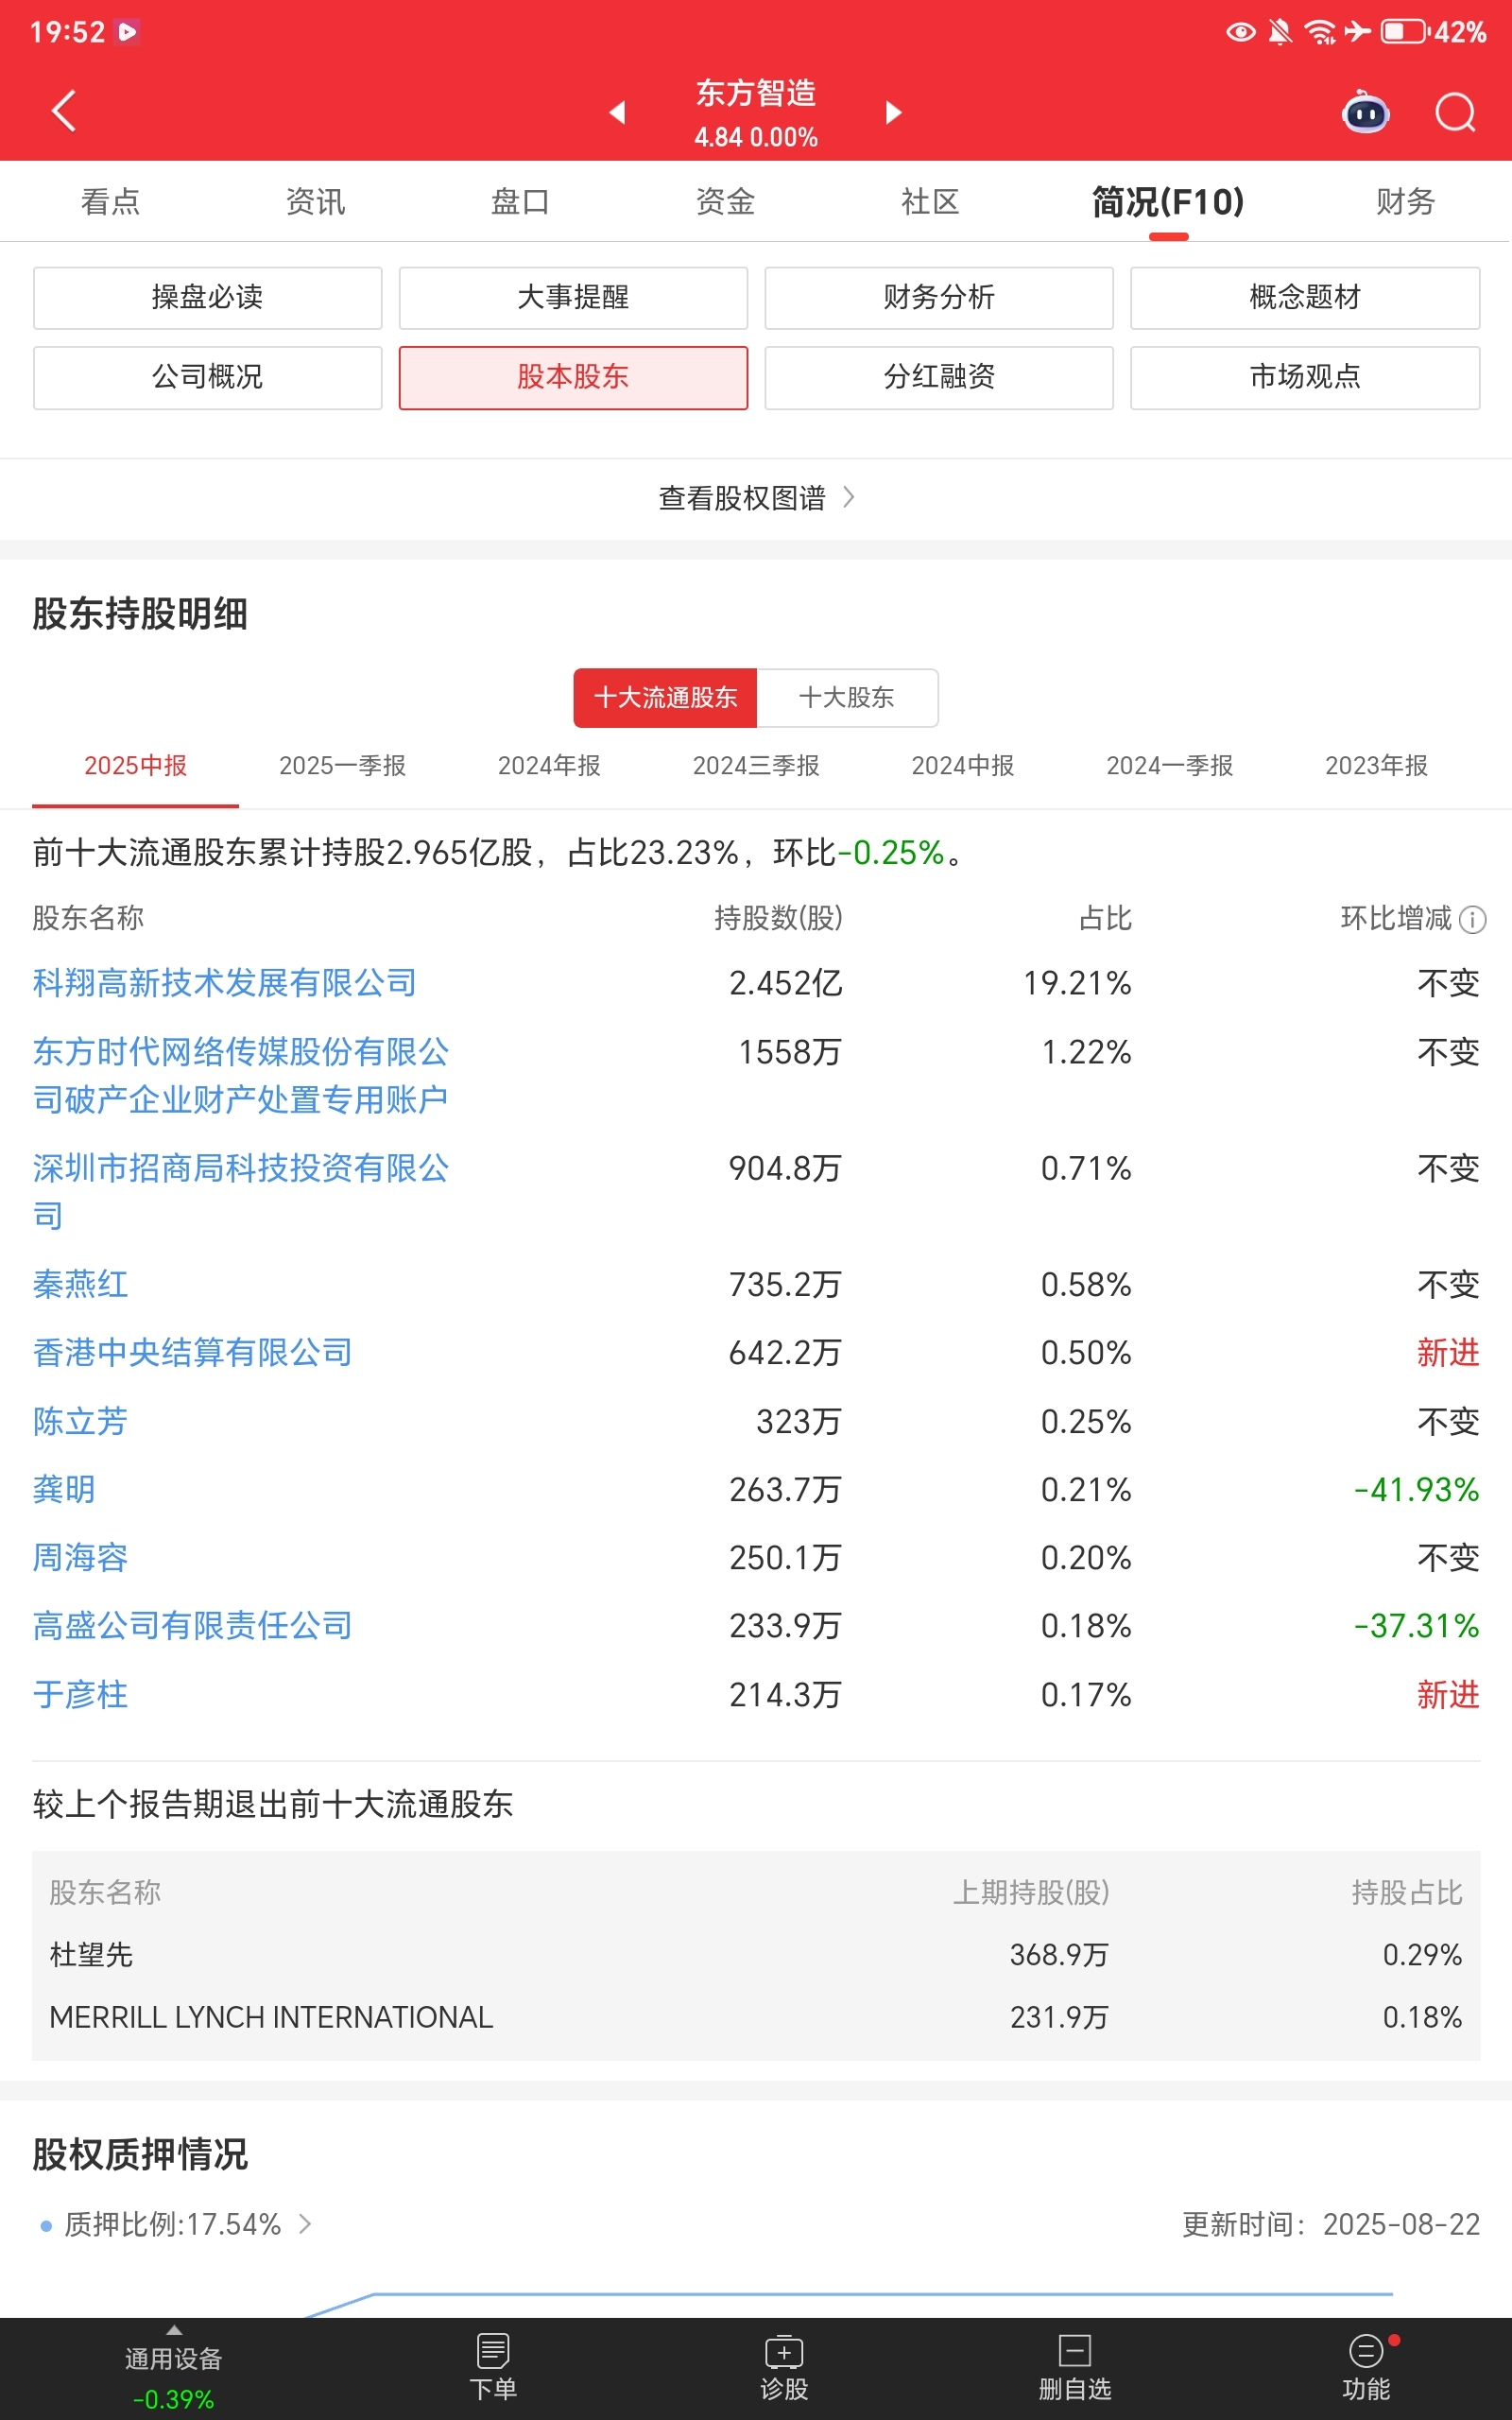Switch to 盘口 tab
Image resolution: width=1512 pixels, height=2420 pixels.
coord(520,201)
